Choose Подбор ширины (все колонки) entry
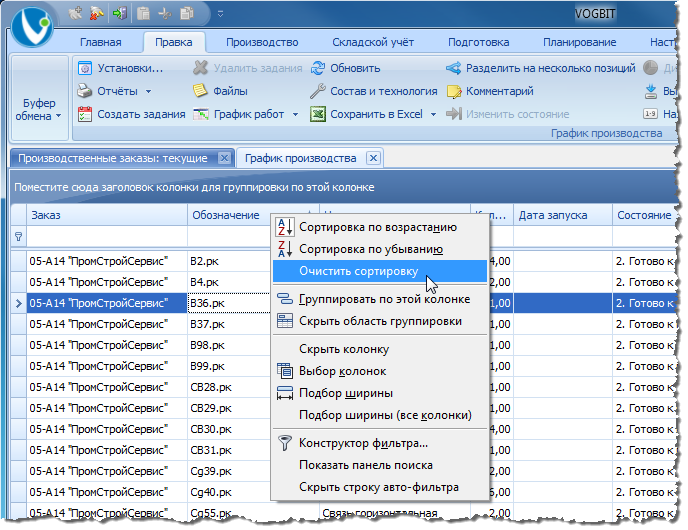Viewport: 688px width, 530px height. click(x=380, y=415)
